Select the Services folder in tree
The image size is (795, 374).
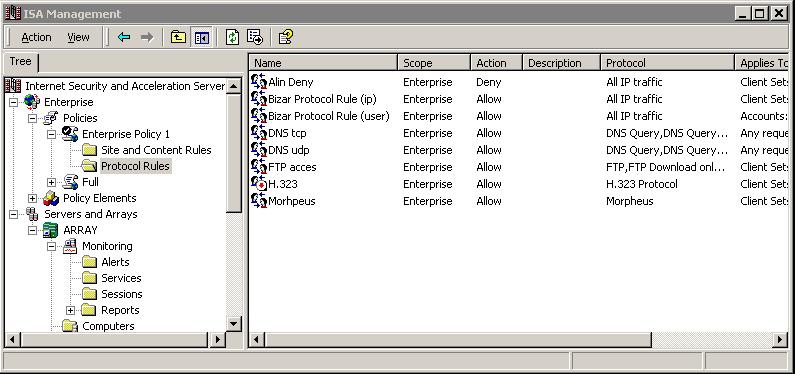[121, 278]
